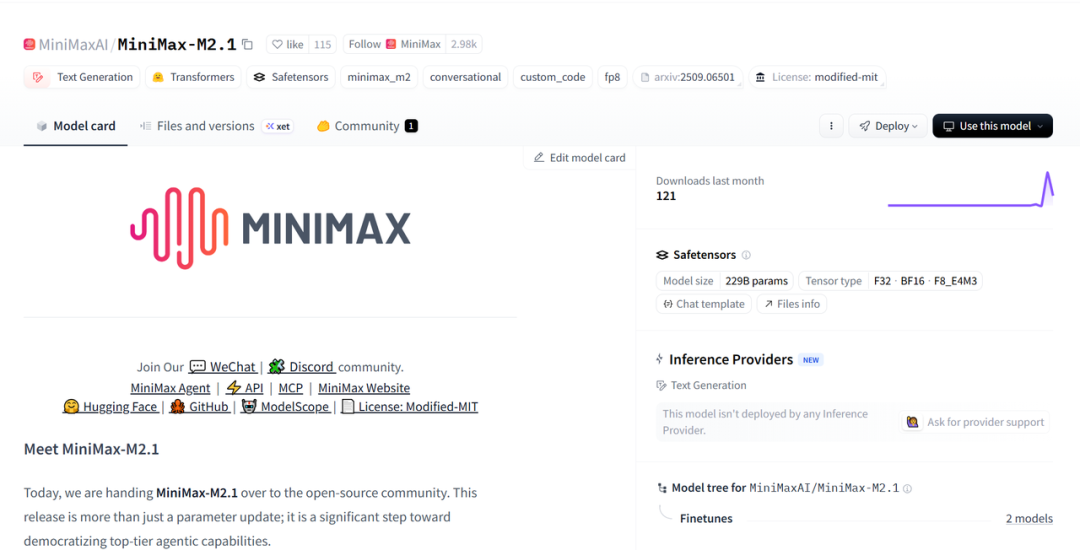
Task: Click the Inference Providers lightning icon
Action: [660, 359]
